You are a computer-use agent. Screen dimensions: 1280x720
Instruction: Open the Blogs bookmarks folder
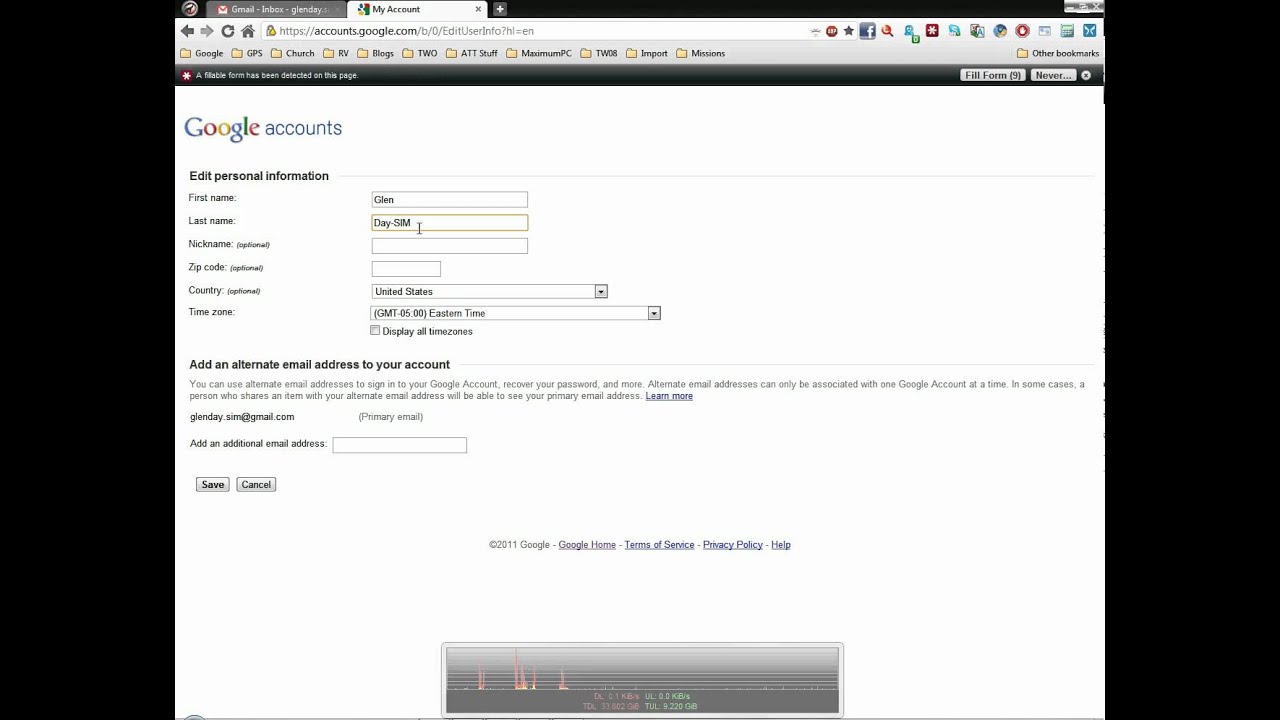(x=375, y=53)
